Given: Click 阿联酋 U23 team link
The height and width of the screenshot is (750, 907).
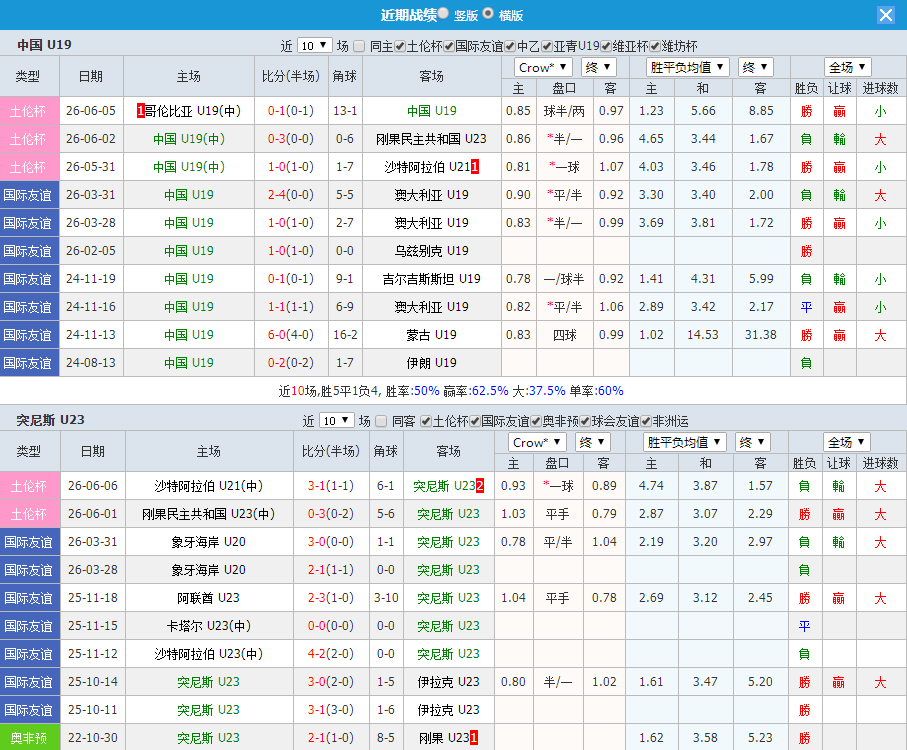Looking at the screenshot, I should click(208, 598).
